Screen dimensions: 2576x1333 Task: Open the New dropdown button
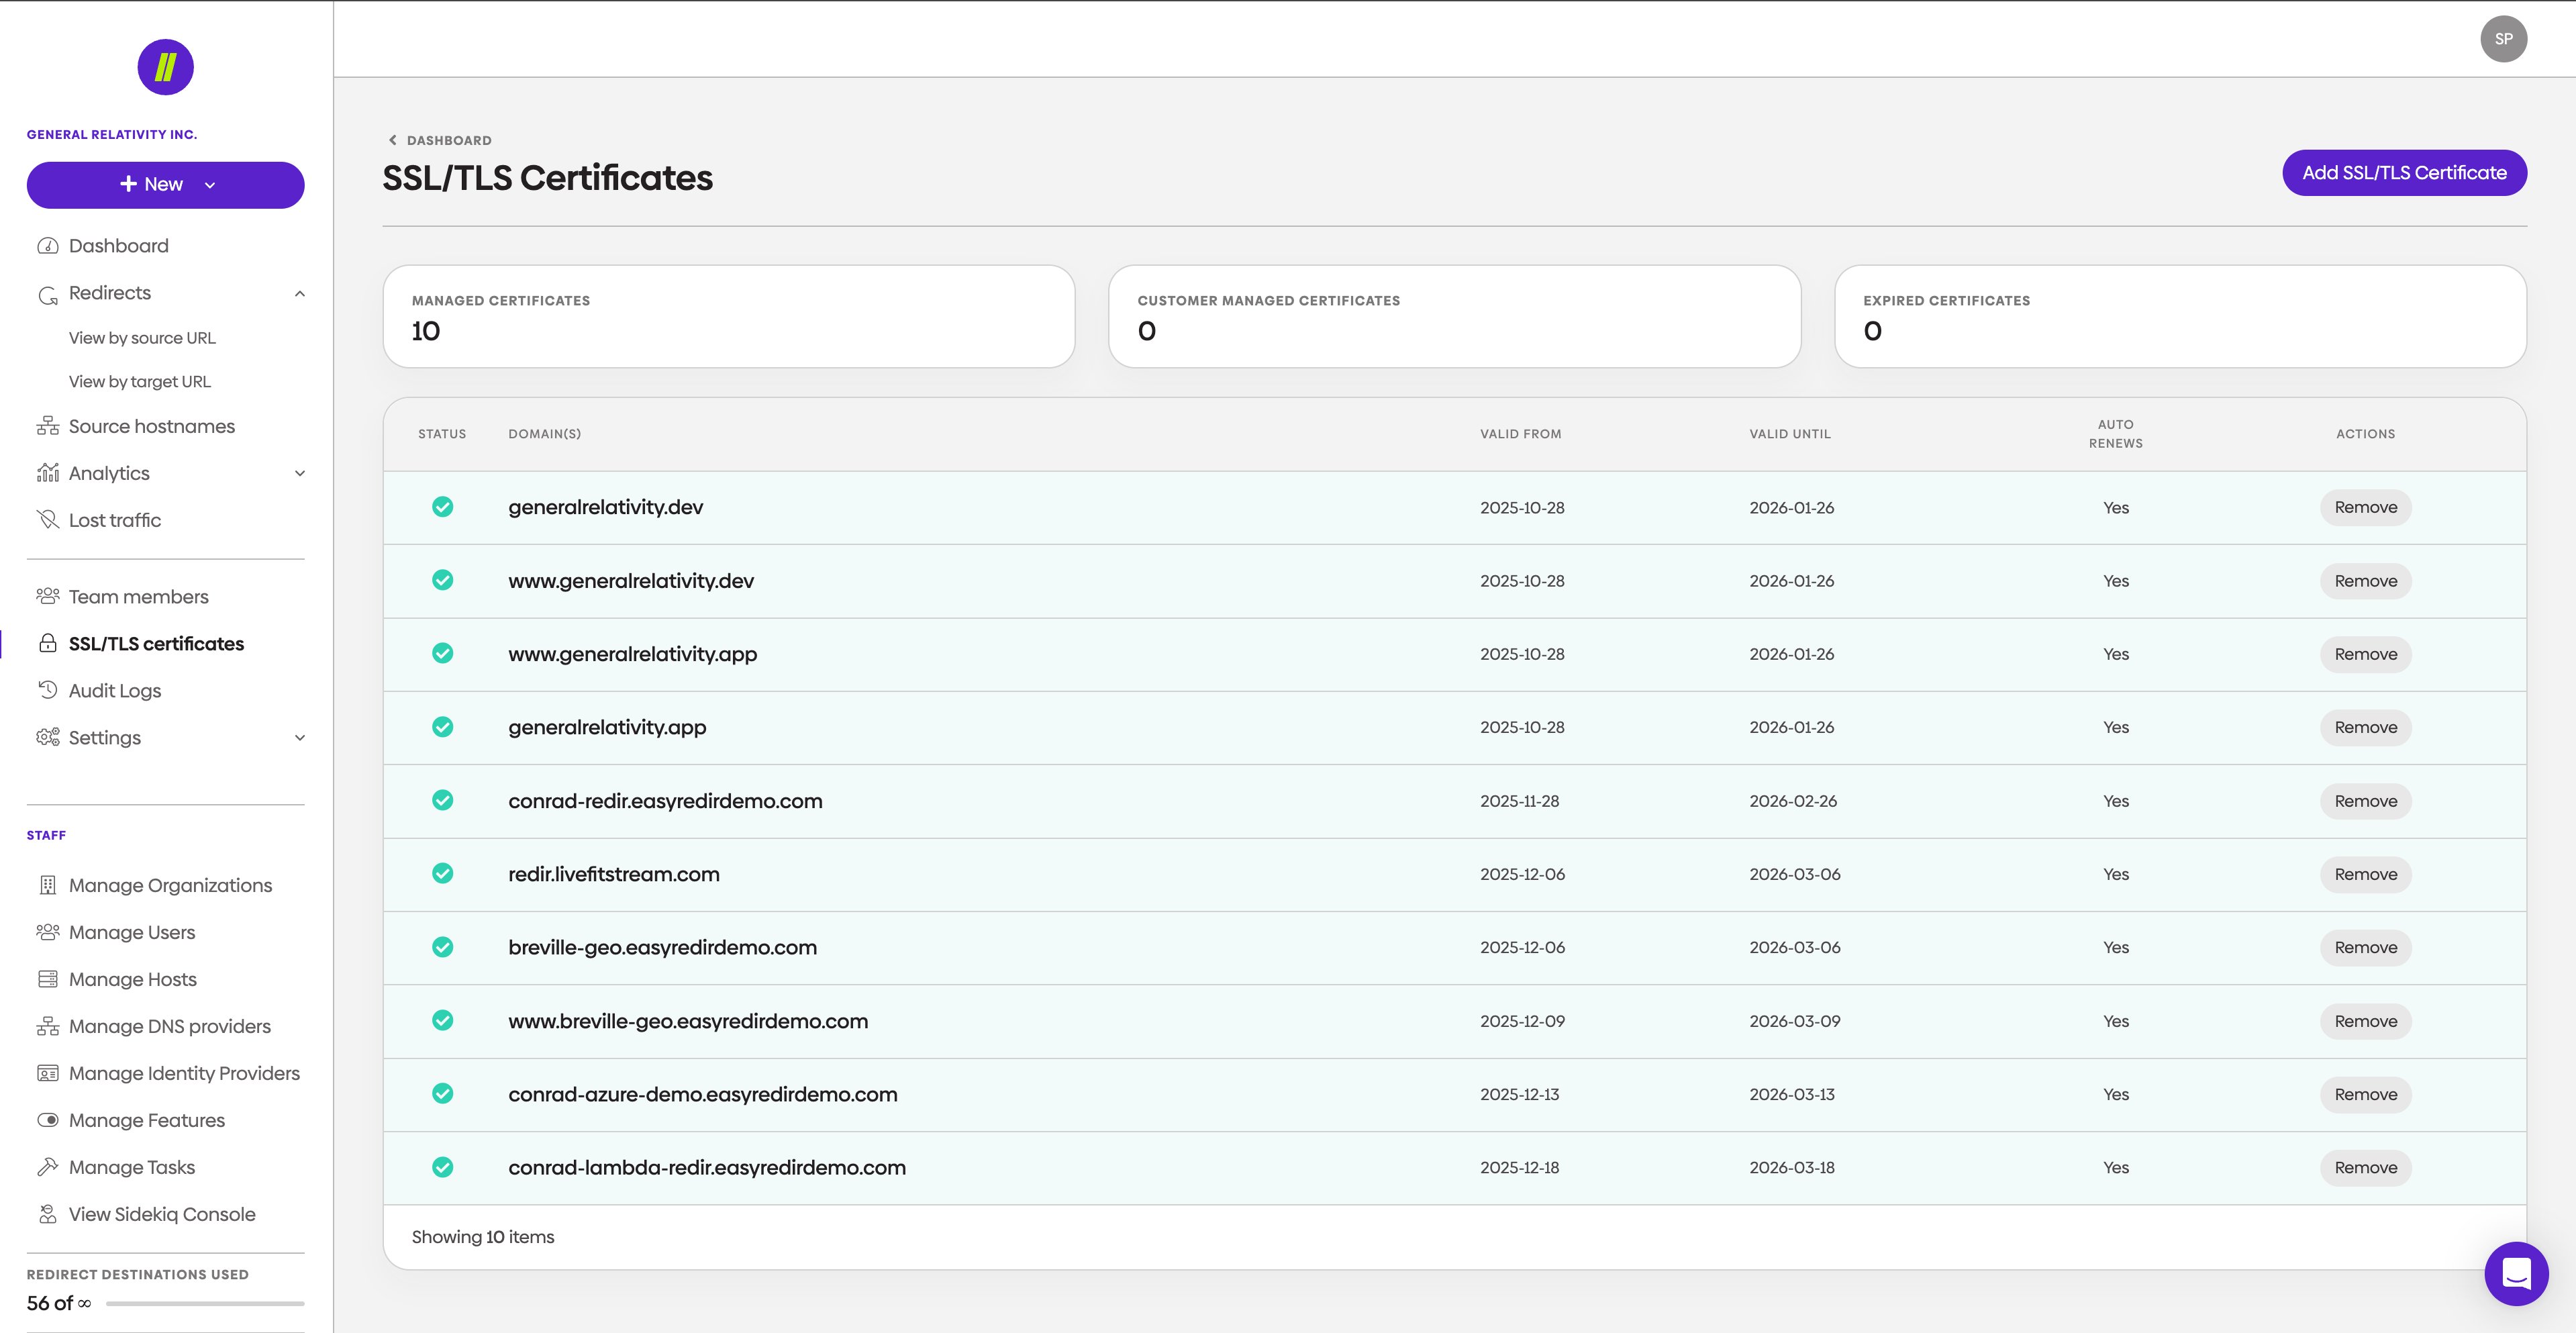tap(165, 185)
